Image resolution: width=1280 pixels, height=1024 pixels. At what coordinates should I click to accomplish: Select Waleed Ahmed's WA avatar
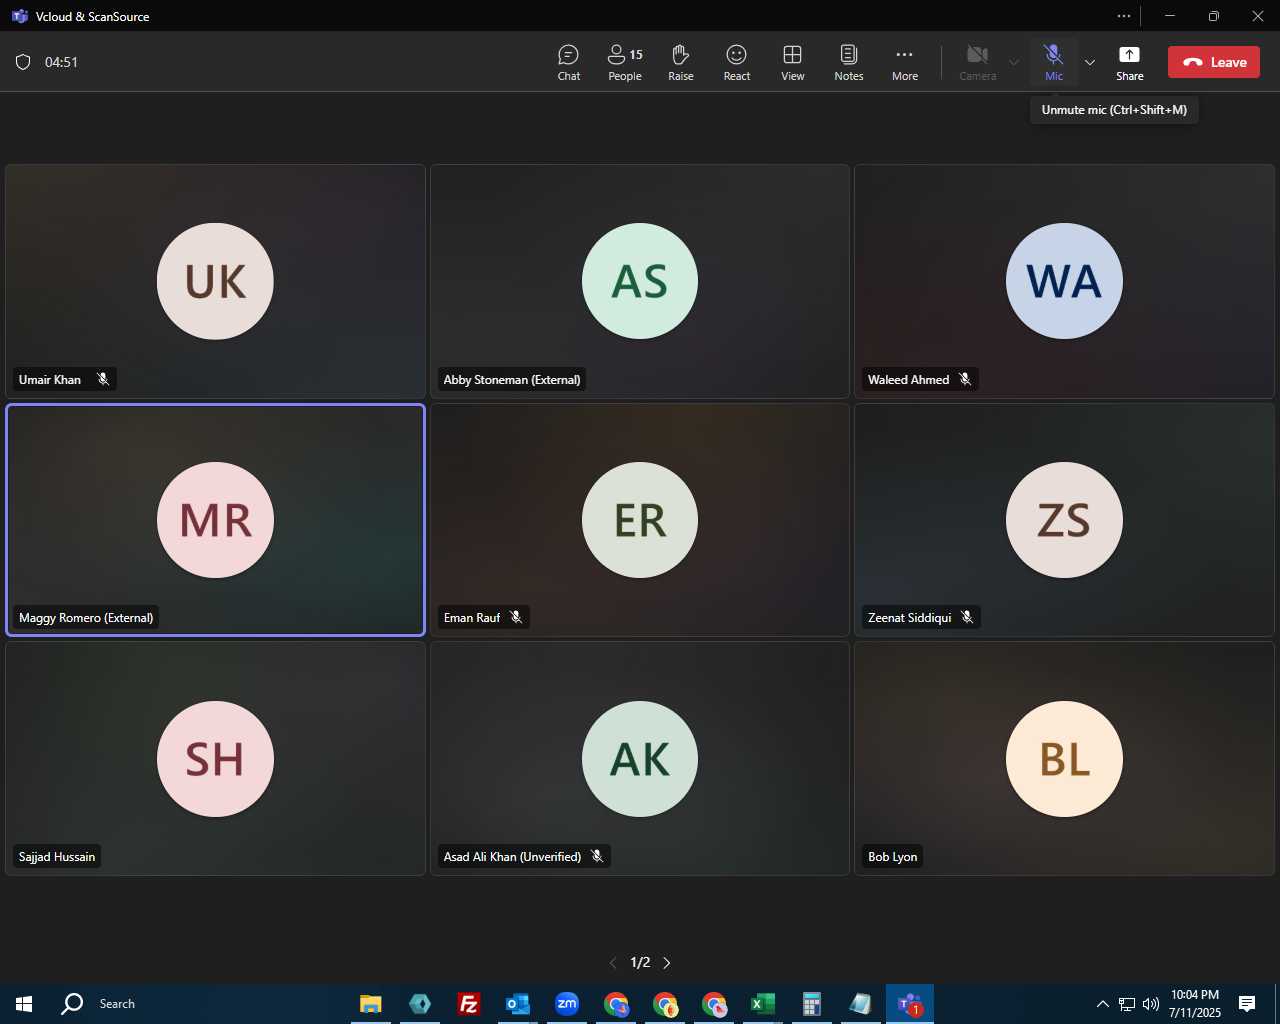point(1064,281)
